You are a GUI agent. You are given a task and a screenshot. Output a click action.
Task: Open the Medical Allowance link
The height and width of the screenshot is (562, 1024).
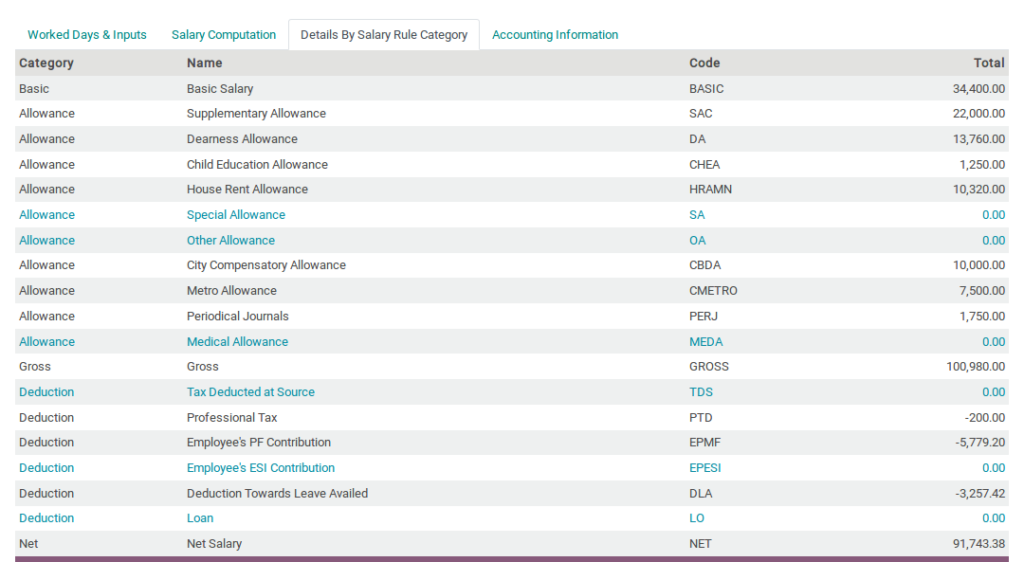(x=237, y=341)
